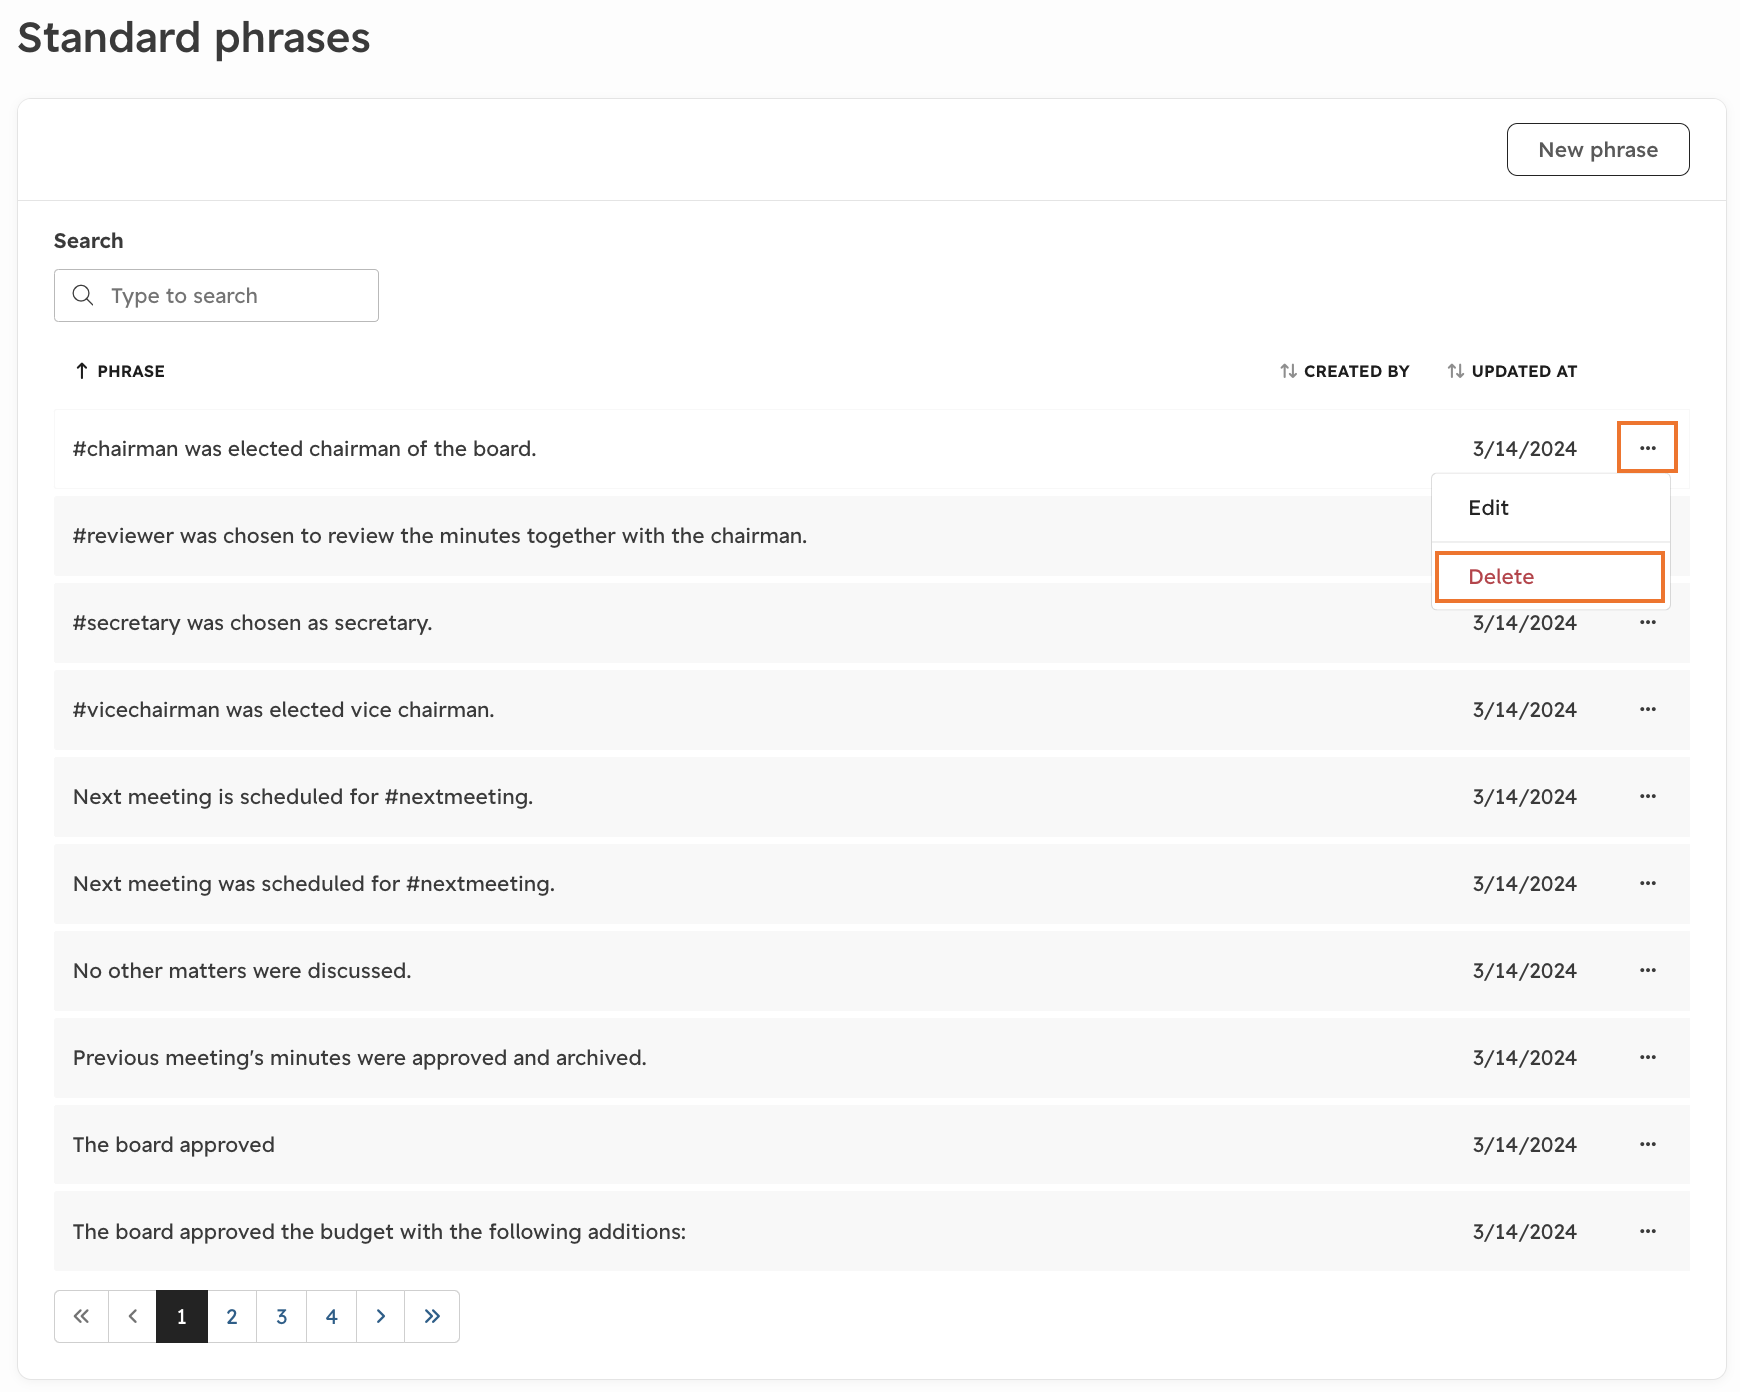Open options for 'No other matters were discussed'

1647,970
